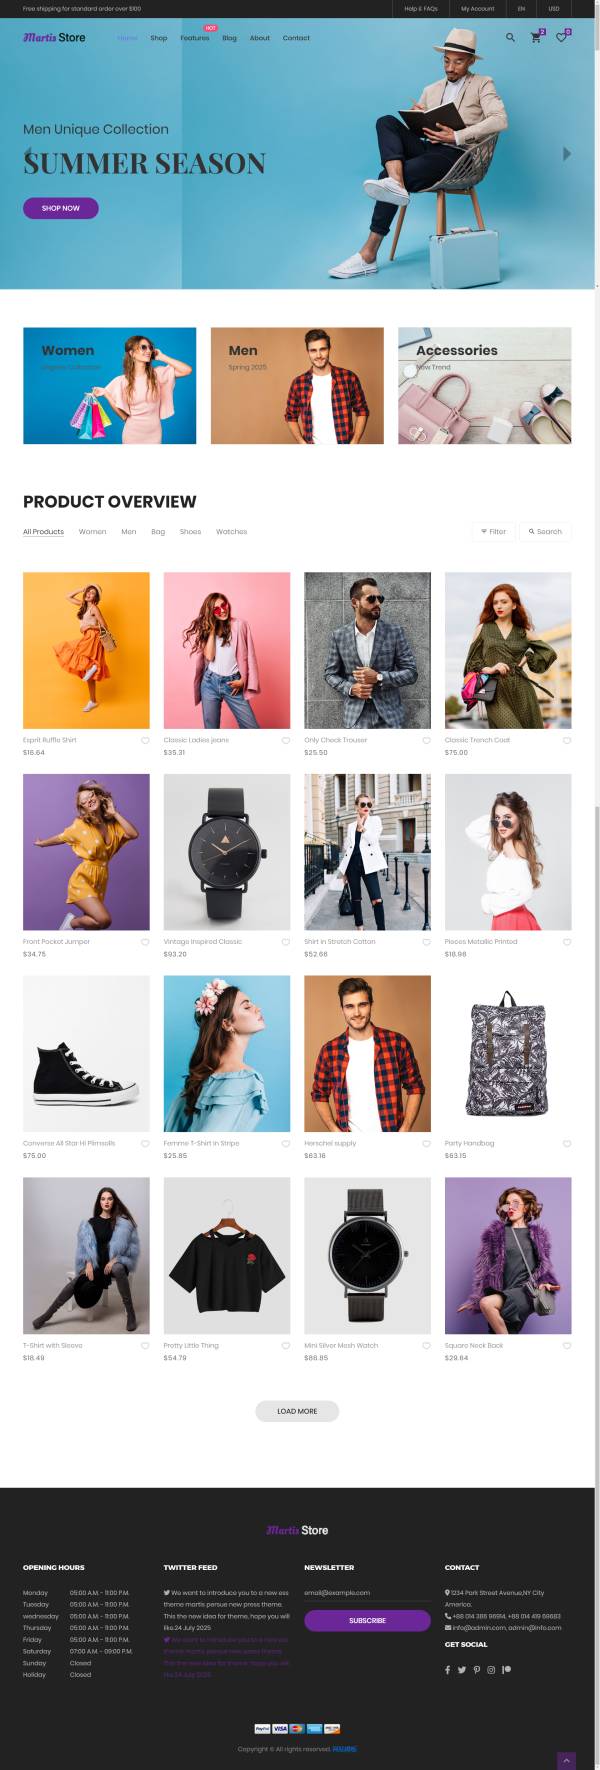Viewport: 600px width, 1770px height.
Task: Click the Twitter icon under Get Social
Action: coord(462,1669)
